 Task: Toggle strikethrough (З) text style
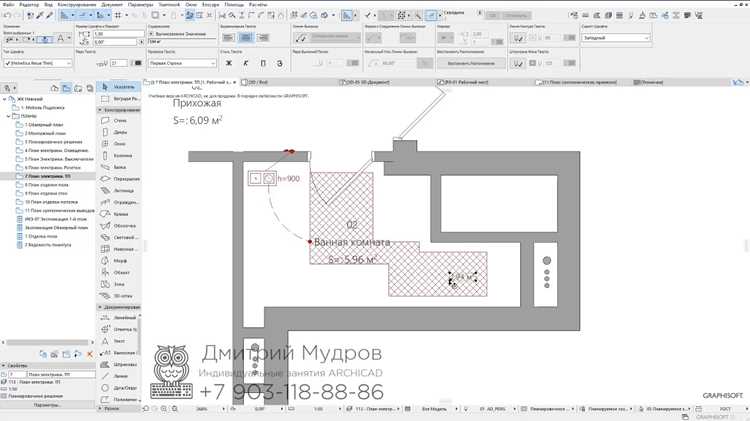(x=280, y=63)
